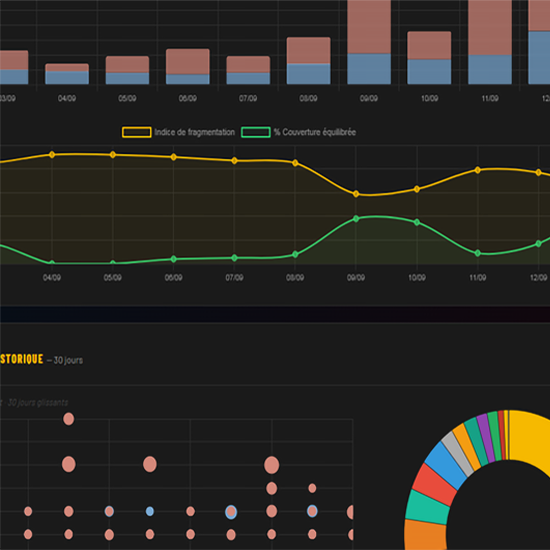The height and width of the screenshot is (550, 550).
Task: Click the solid blue bubble in bubble chart
Action: pyautogui.click(x=150, y=511)
